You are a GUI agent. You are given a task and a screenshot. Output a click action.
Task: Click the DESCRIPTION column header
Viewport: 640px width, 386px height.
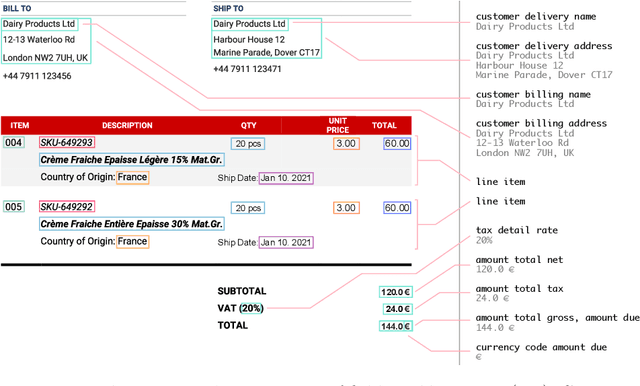tap(127, 126)
